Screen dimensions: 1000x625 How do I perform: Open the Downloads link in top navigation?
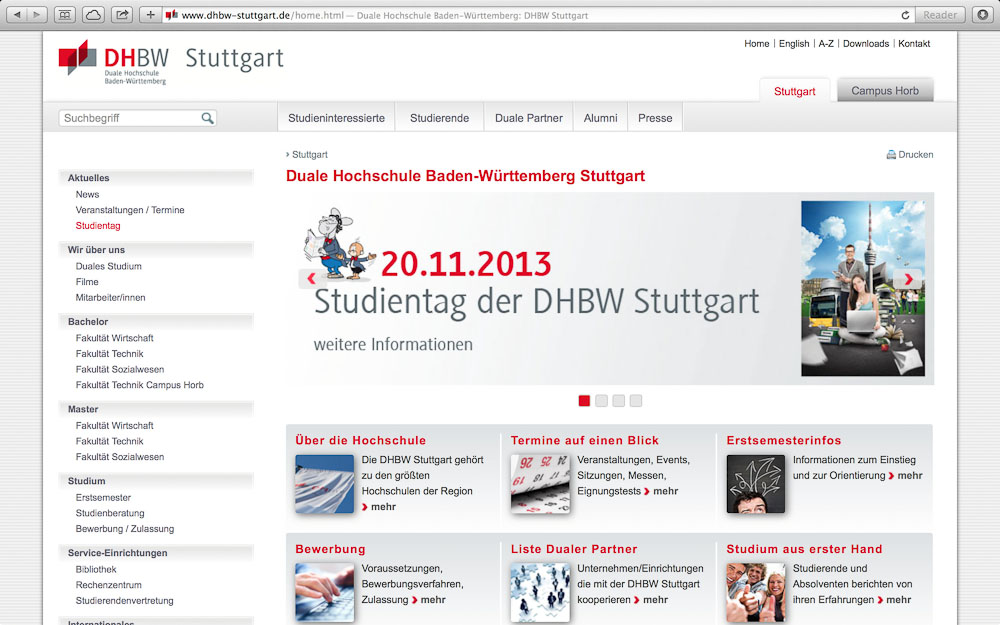point(866,43)
